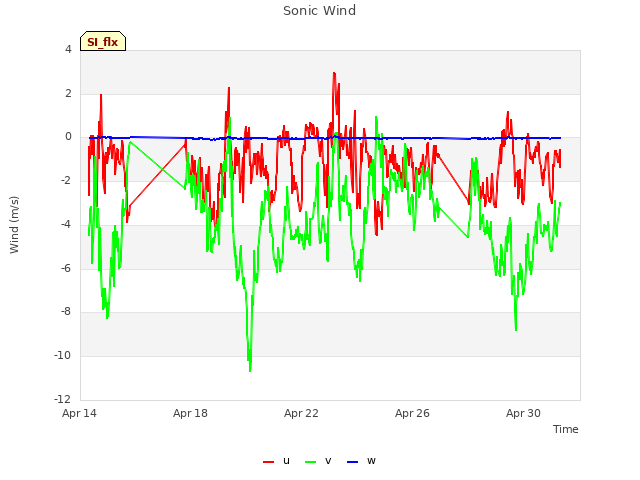This screenshot has width=640, height=480.
Task: Click the Sonic Wind chart title
Action: point(320,11)
